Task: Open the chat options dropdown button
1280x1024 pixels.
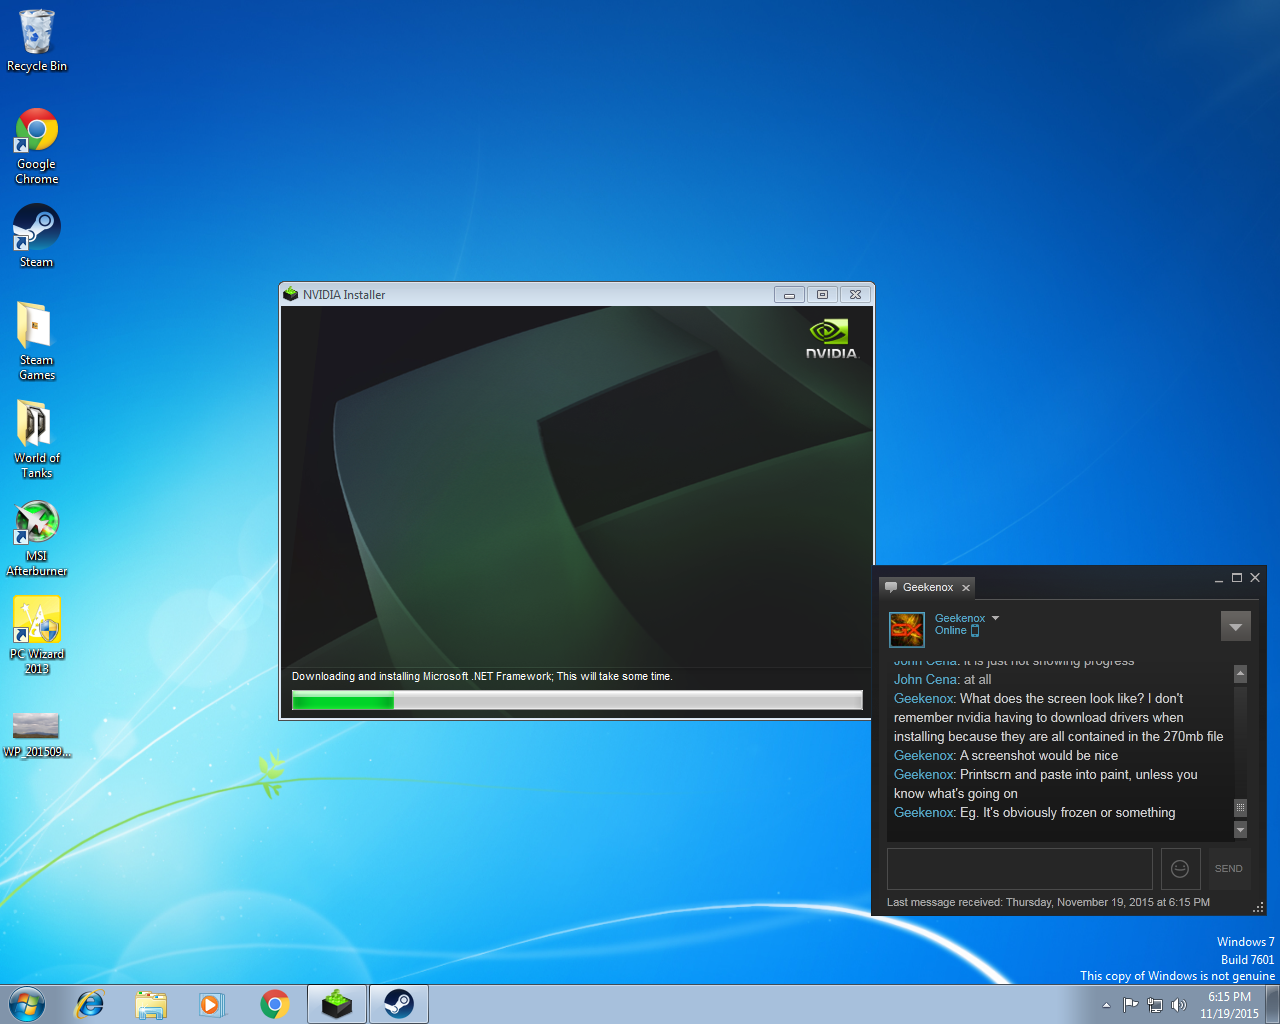Action: (x=1236, y=626)
